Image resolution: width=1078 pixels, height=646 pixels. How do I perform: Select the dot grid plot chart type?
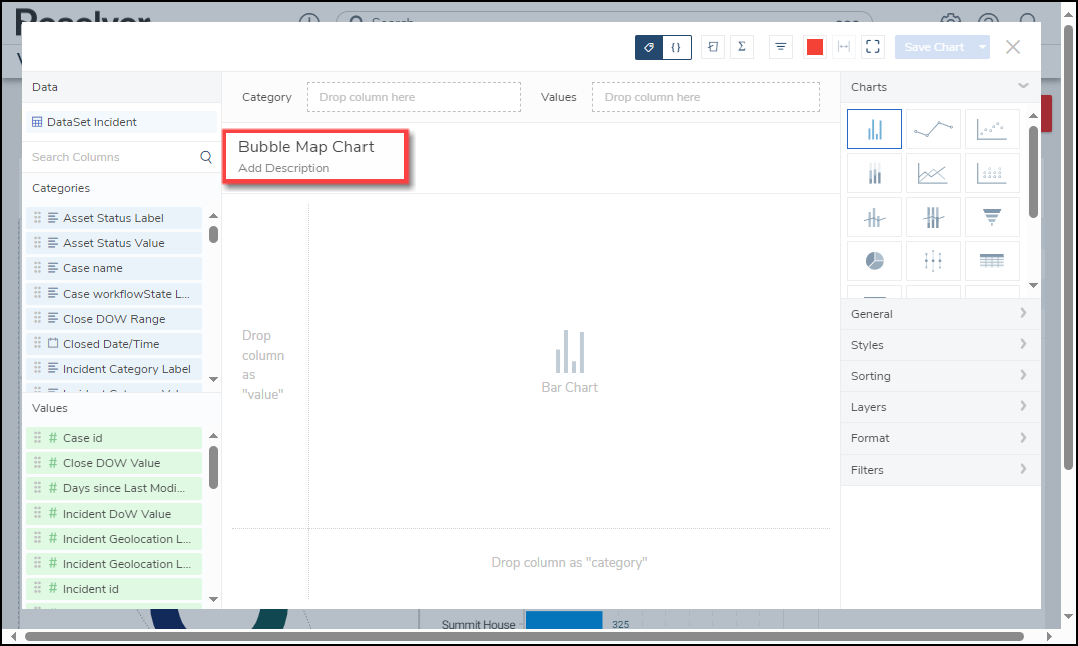tap(991, 172)
